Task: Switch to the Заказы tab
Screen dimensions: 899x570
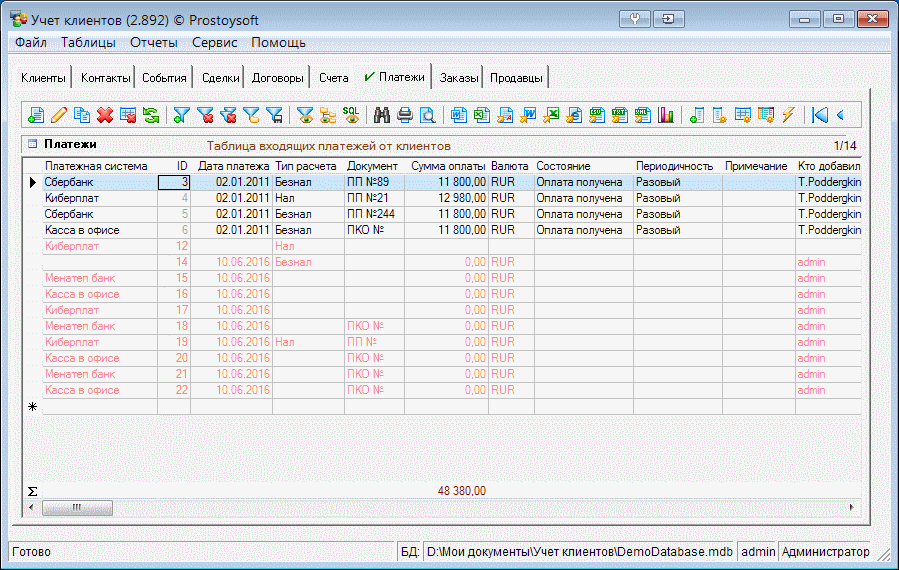Action: [459, 77]
